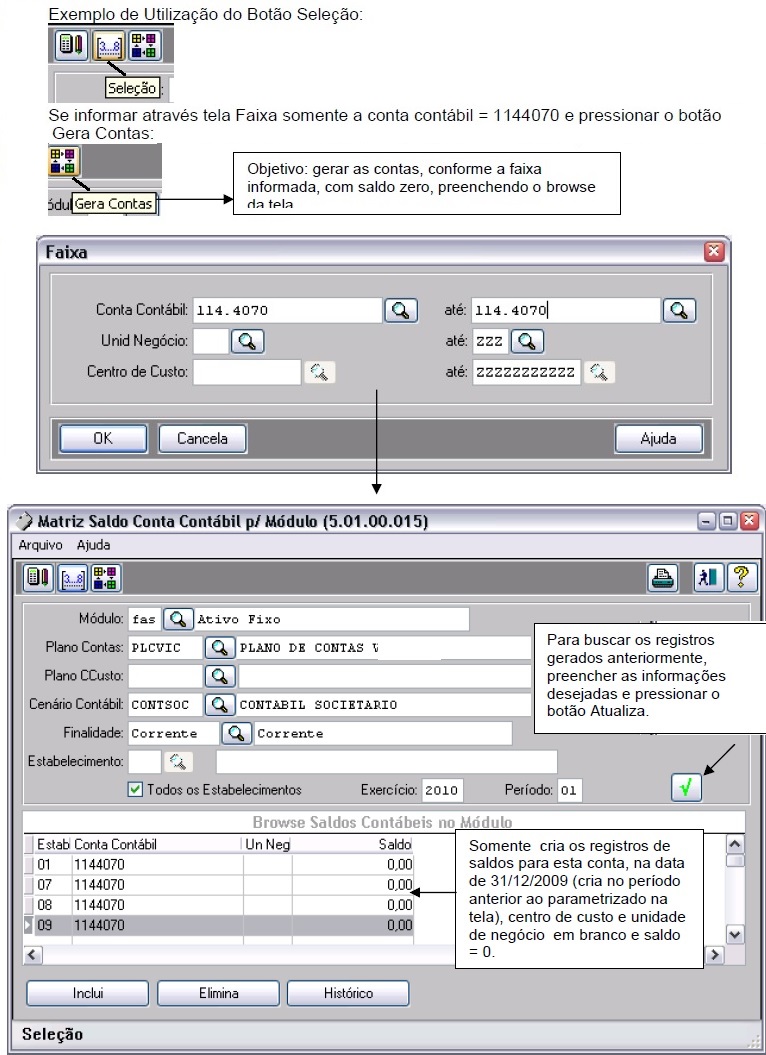Click Cenário Contábil field containing CONTSOC

pyautogui.click(x=165, y=704)
